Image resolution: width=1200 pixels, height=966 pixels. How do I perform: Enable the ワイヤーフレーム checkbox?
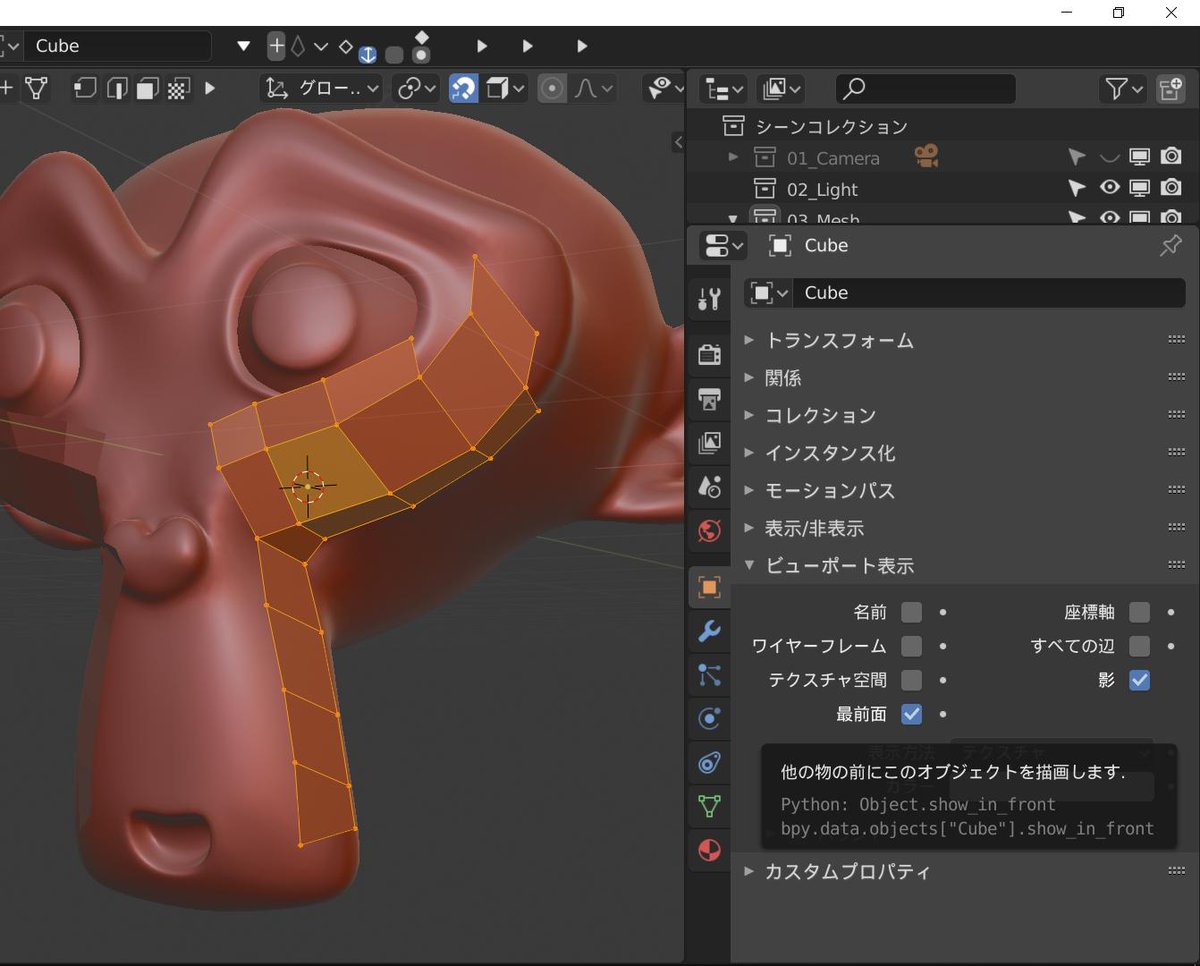pyautogui.click(x=911, y=646)
